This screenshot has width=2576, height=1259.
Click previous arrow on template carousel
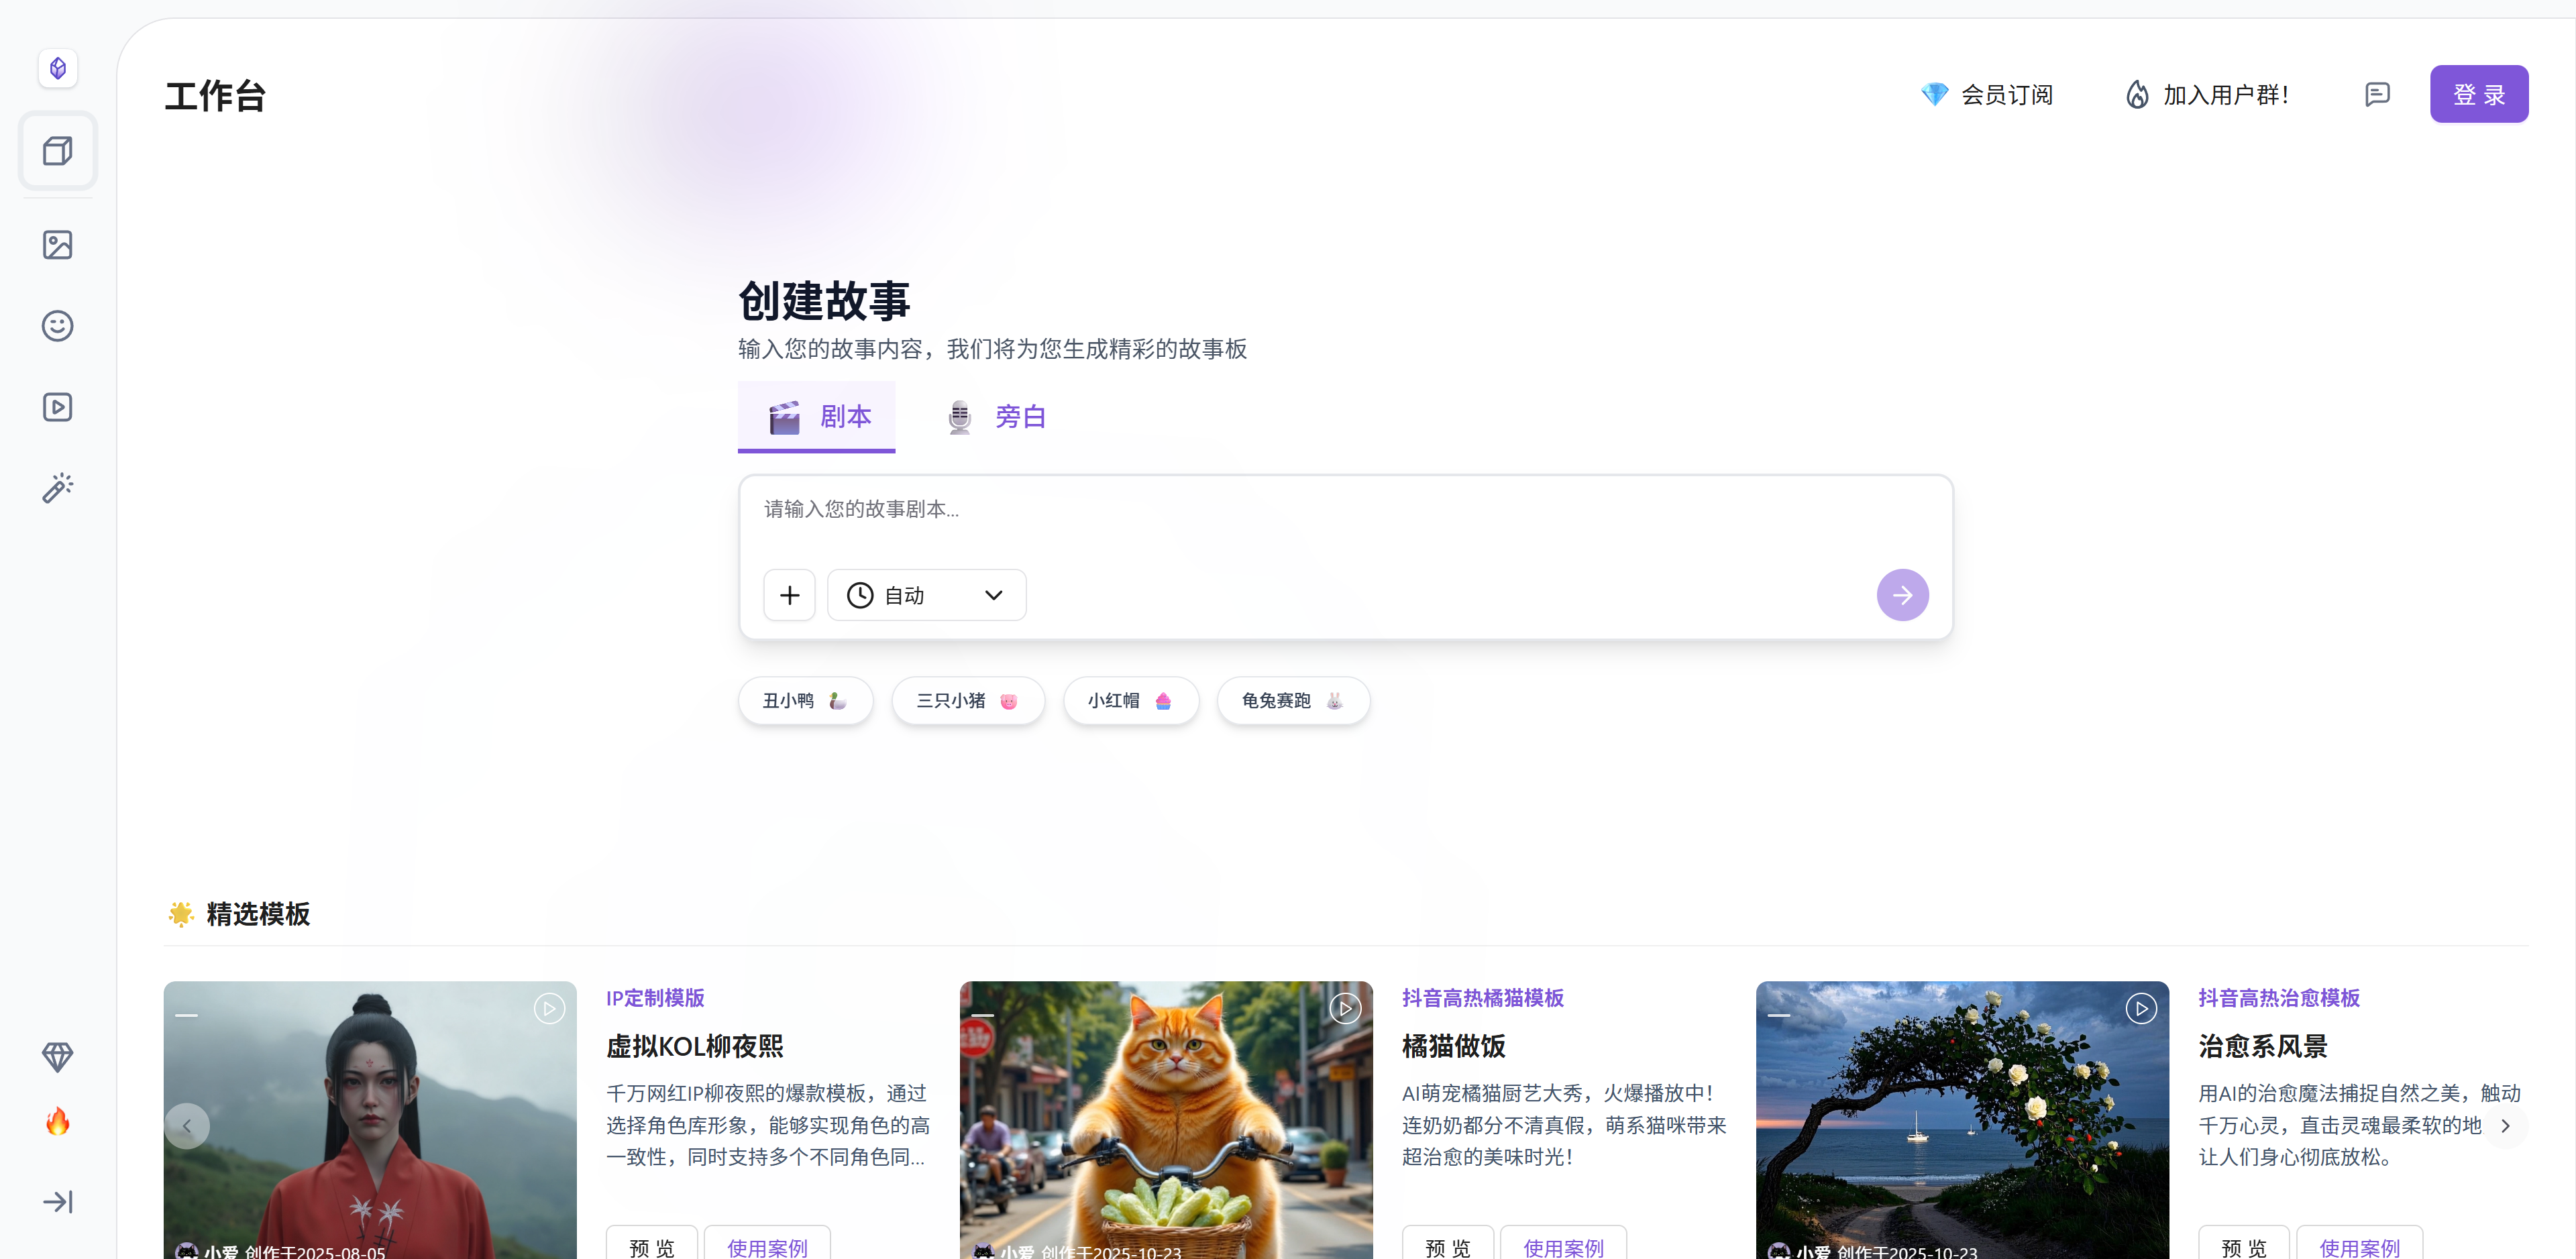coord(187,1126)
